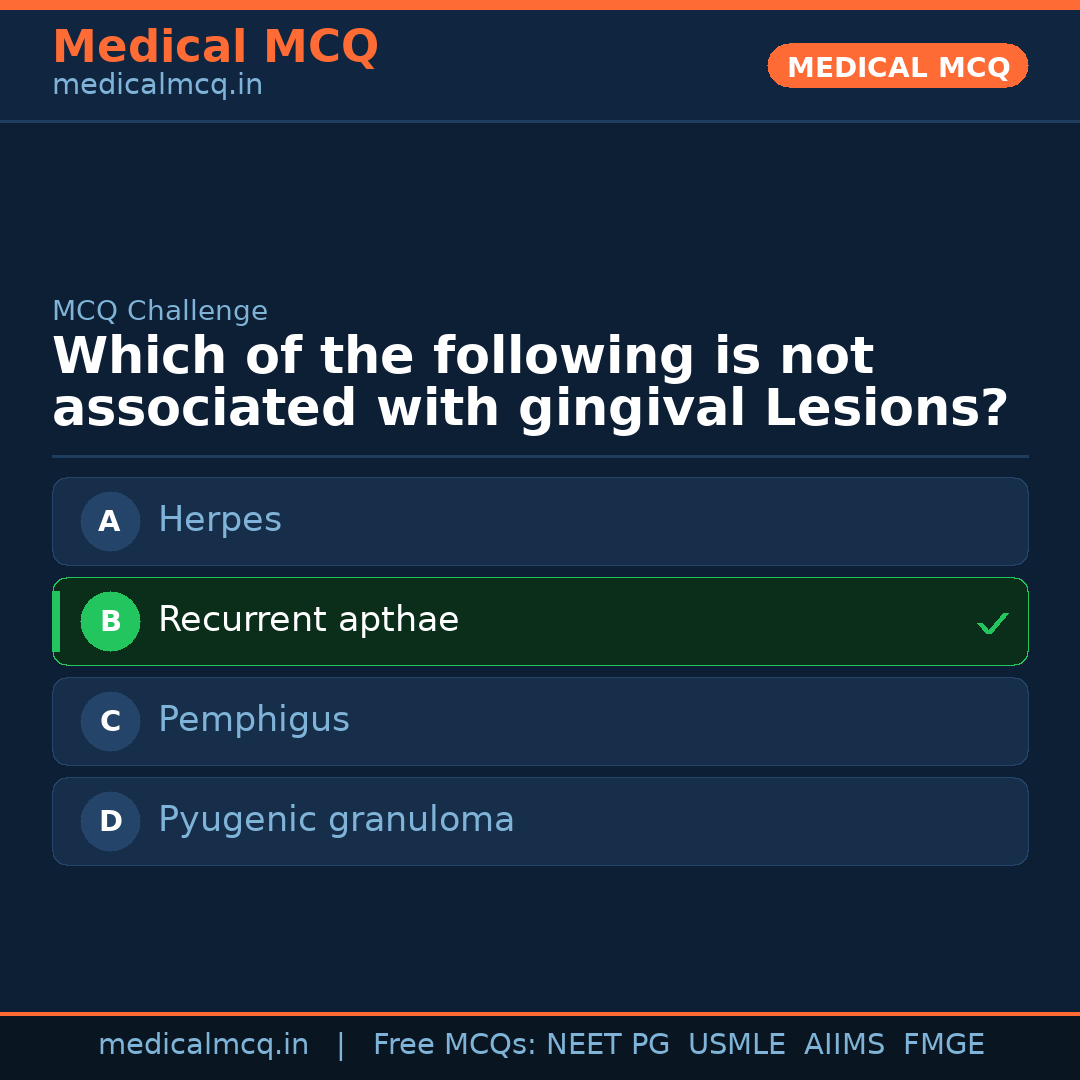Click the letter D circle badge
This screenshot has height=1080, width=1080.
point(110,821)
